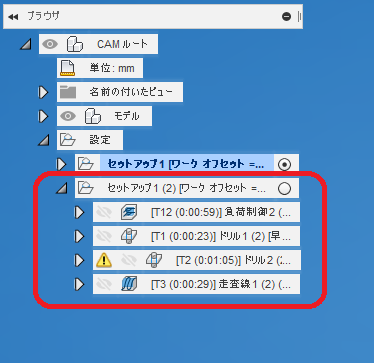The height and width of the screenshot is (363, 374).
Task: Select the highlighted セットアップ1 row text
Action: pos(186,164)
